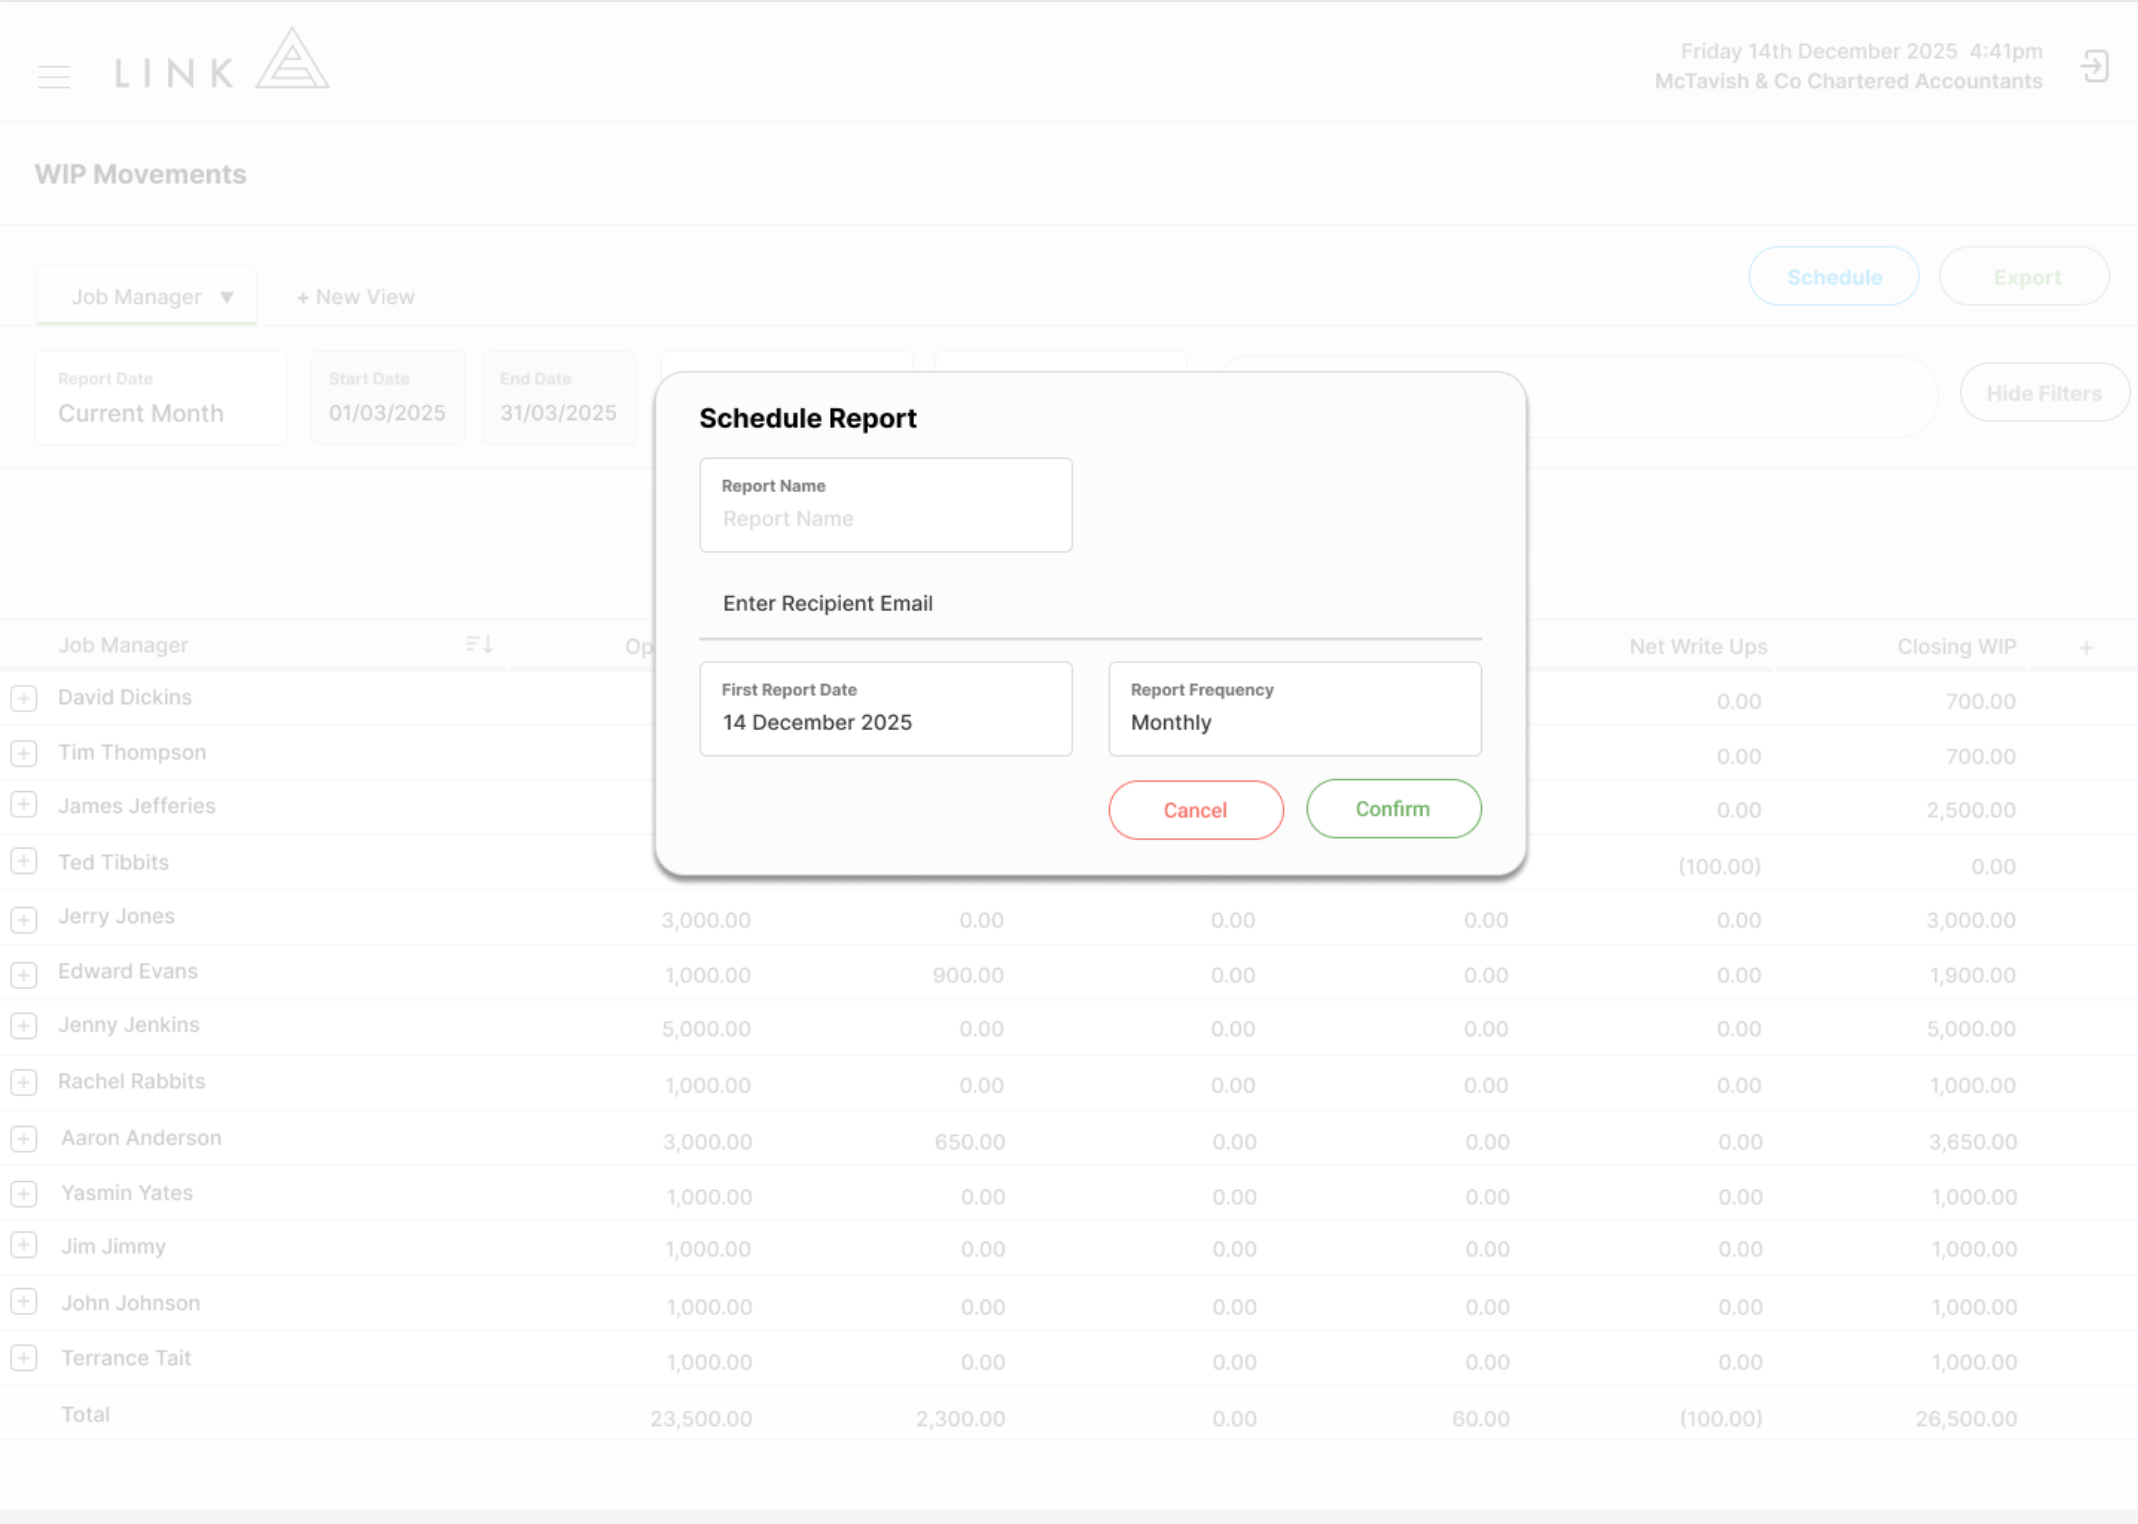Click the Hide Filters button
Image resolution: width=2138 pixels, height=1524 pixels.
click(x=2043, y=393)
